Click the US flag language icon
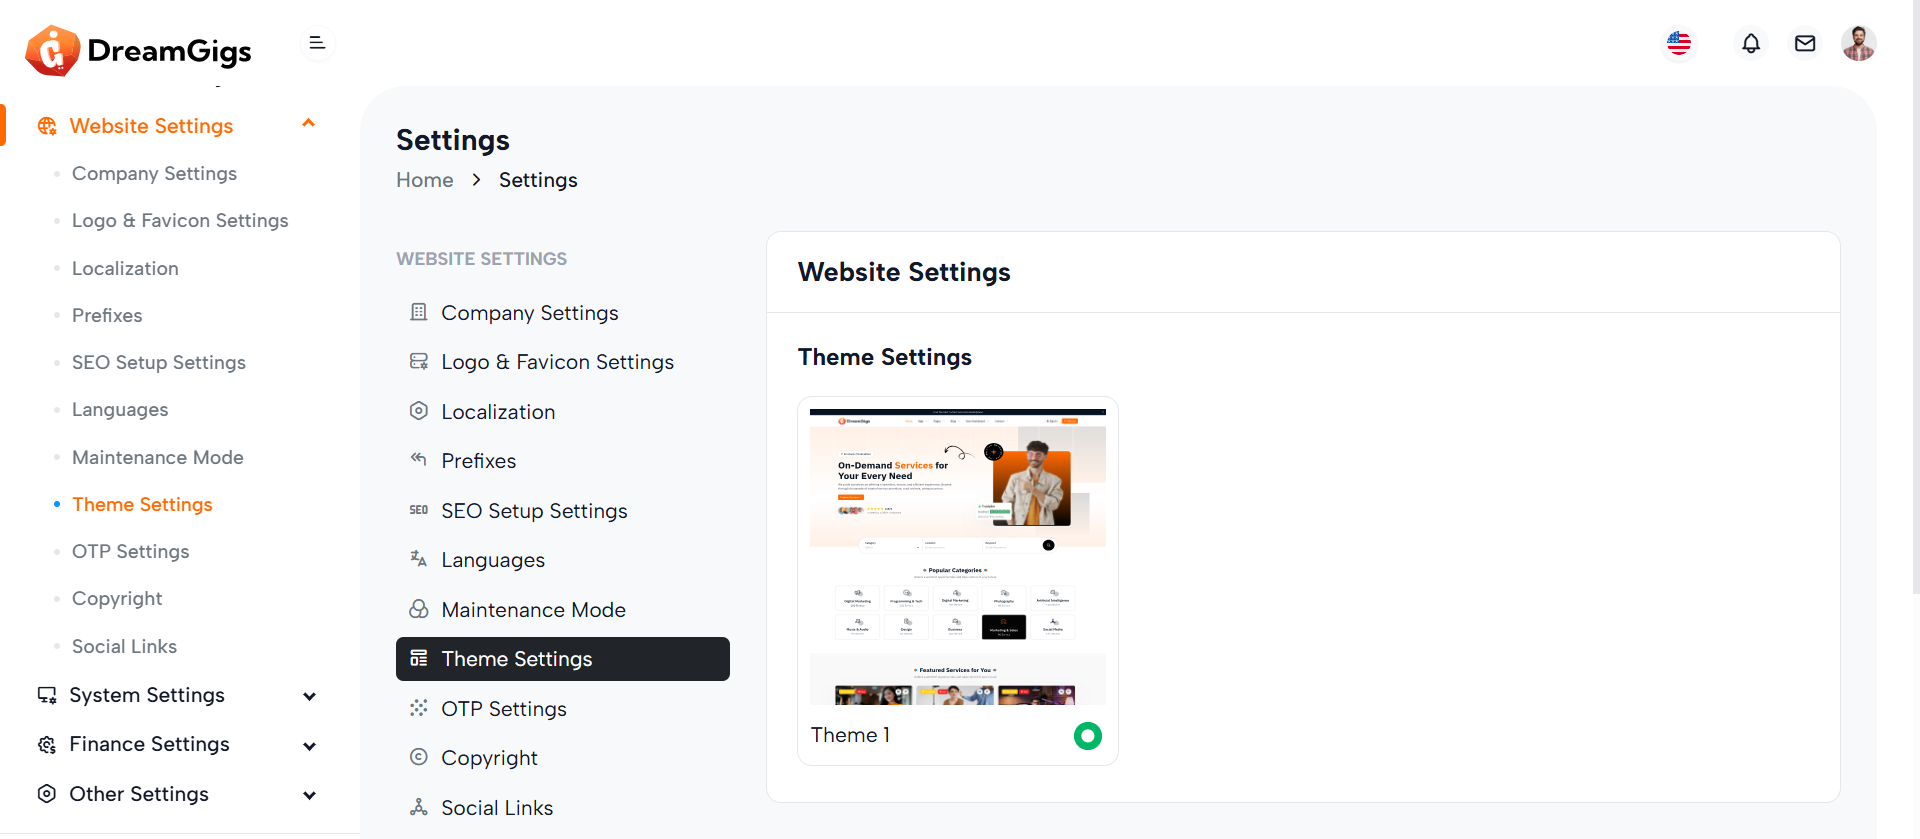The width and height of the screenshot is (1920, 839). [x=1679, y=44]
